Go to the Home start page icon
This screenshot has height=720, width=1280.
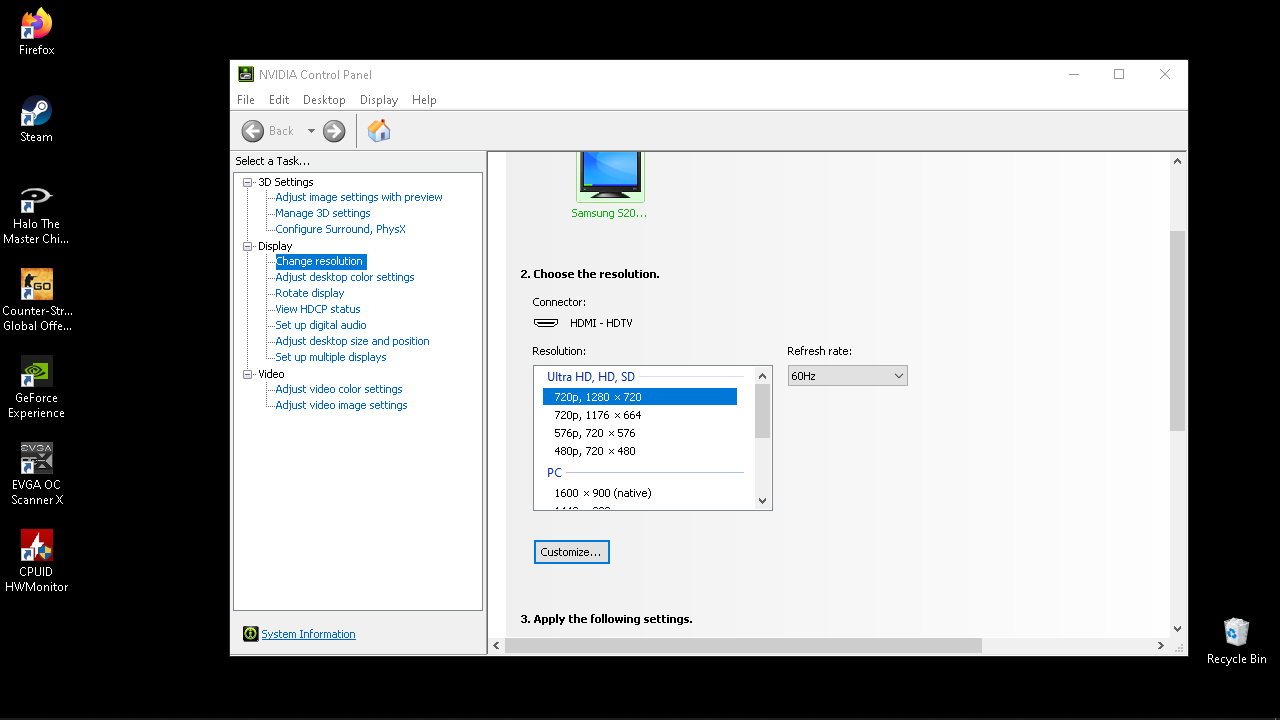tap(379, 131)
